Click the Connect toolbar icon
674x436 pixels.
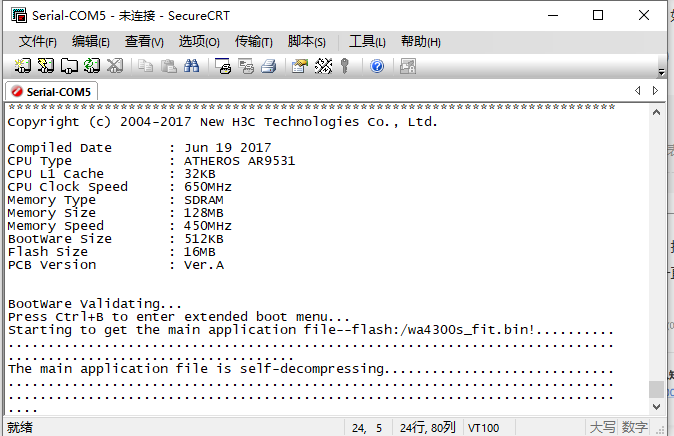[x=22, y=66]
